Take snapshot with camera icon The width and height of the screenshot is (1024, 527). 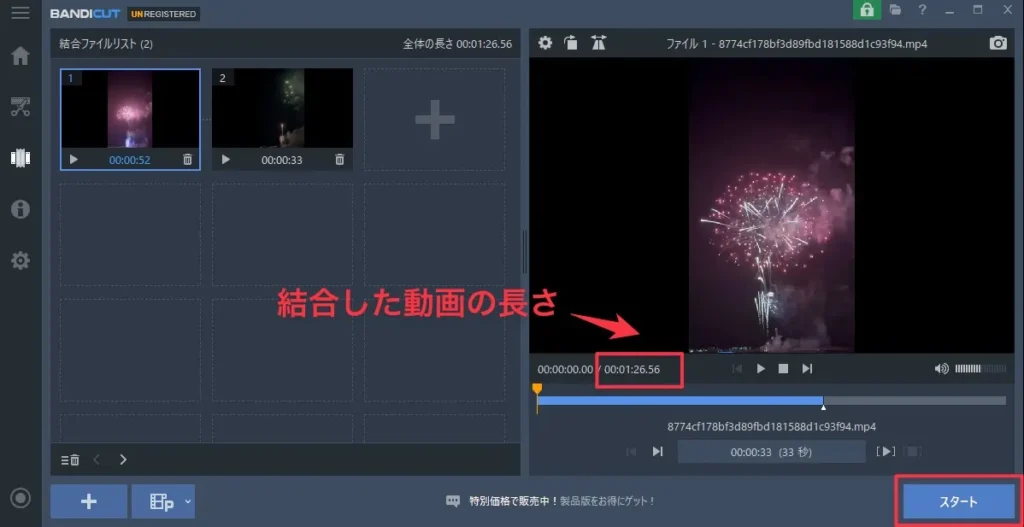[x=998, y=43]
